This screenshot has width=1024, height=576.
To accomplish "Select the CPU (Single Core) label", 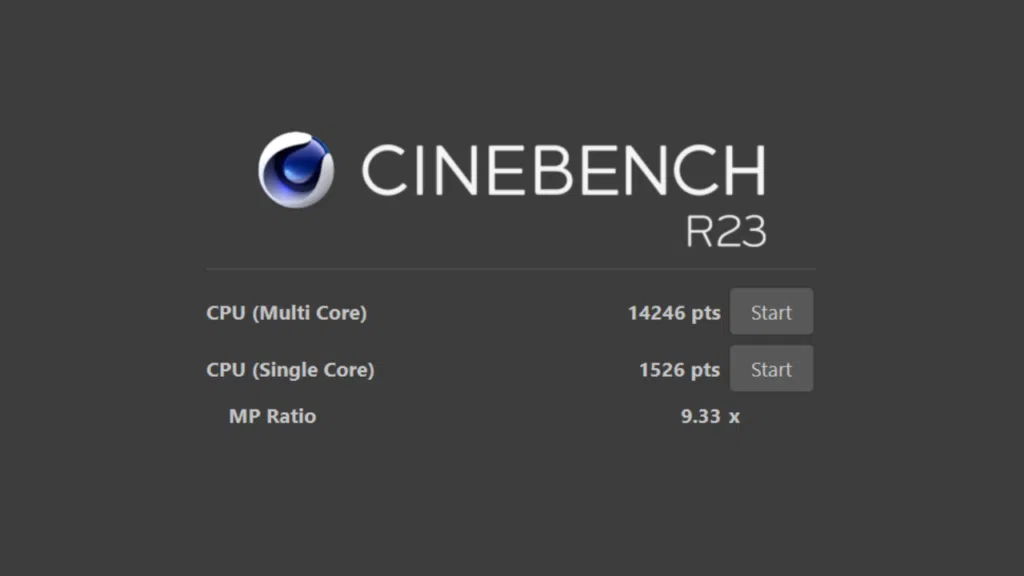I will [290, 370].
